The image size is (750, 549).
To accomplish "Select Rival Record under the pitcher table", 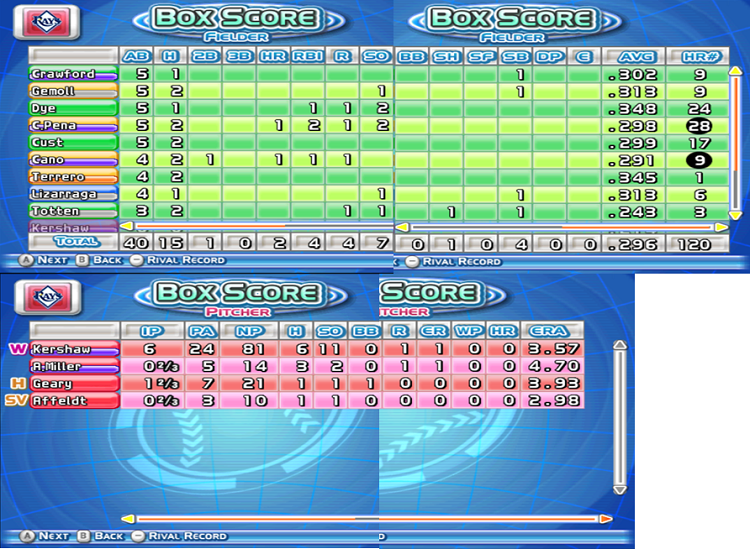I will 179,536.
